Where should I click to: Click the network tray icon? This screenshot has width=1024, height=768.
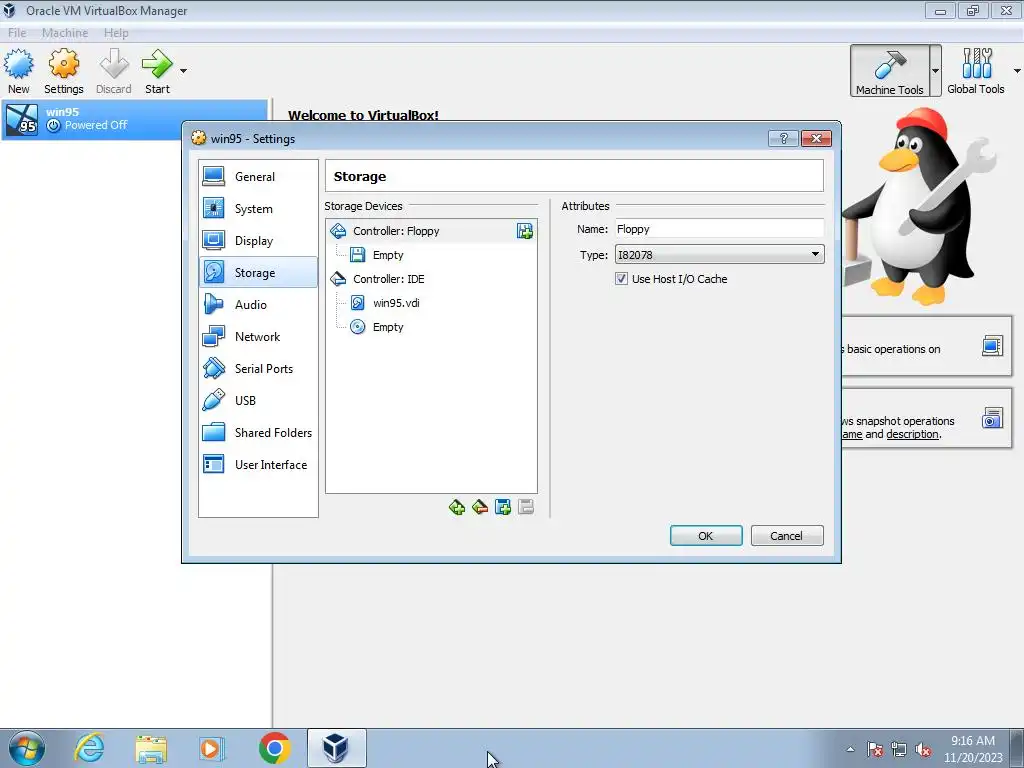899,750
